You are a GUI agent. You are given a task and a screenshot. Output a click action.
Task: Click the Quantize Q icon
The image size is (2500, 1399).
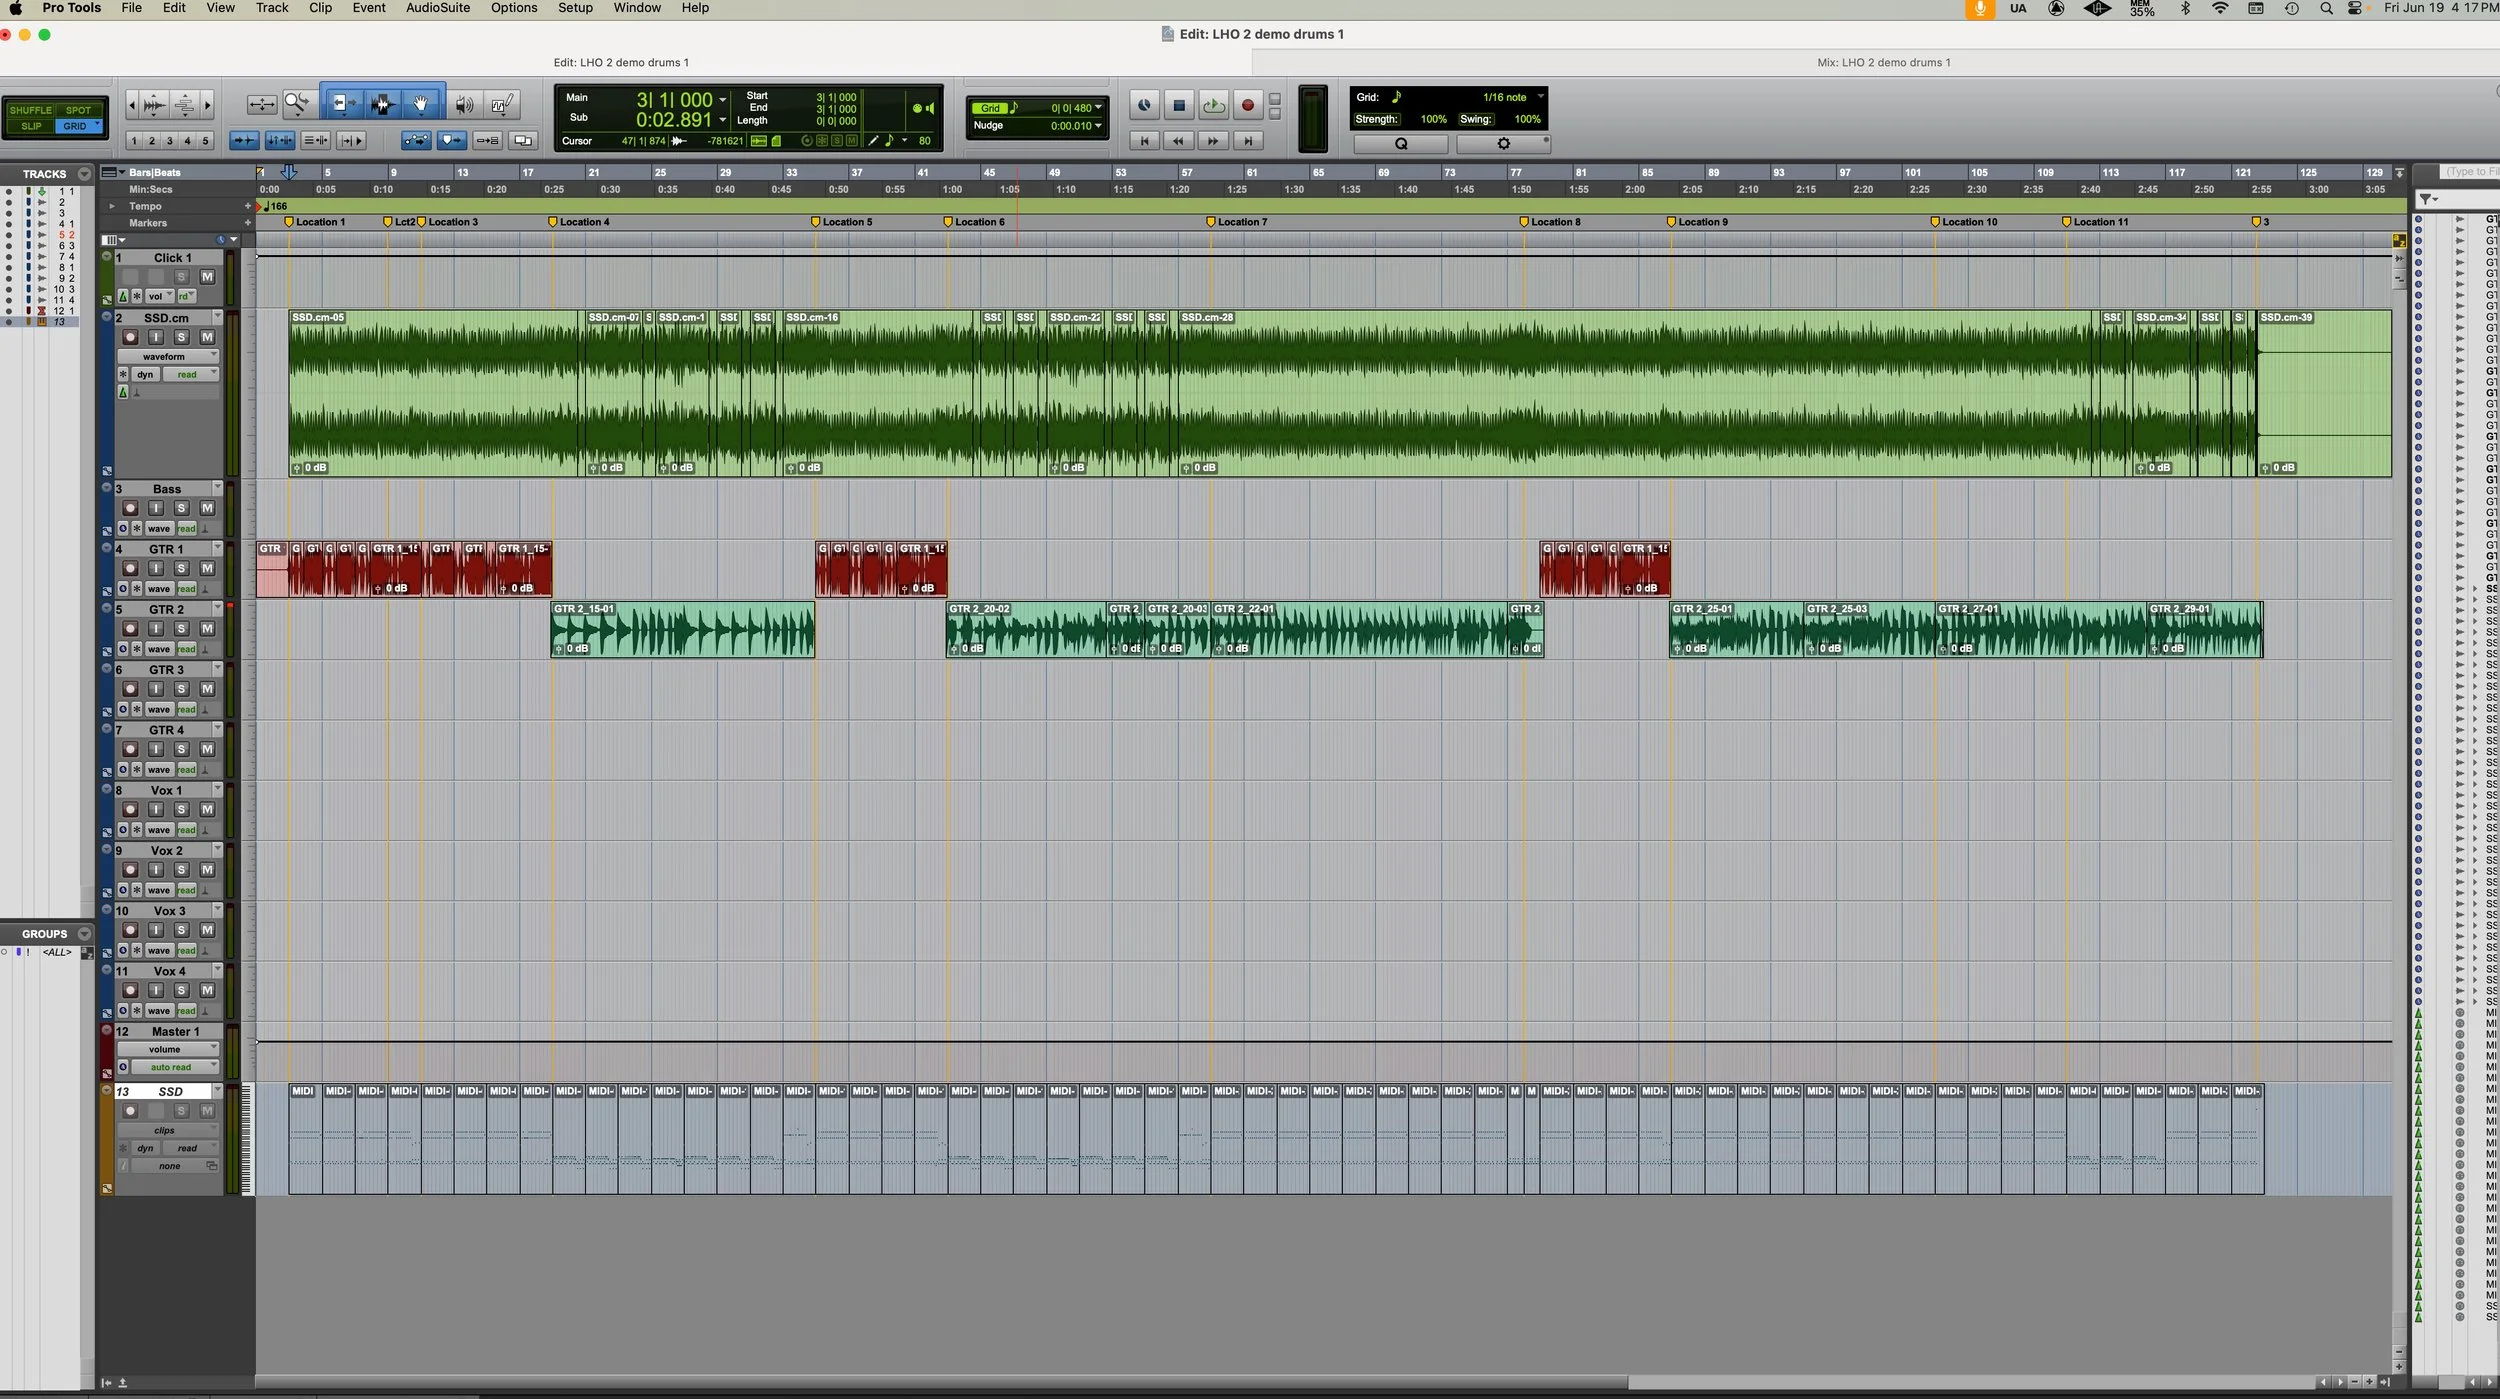1401,144
